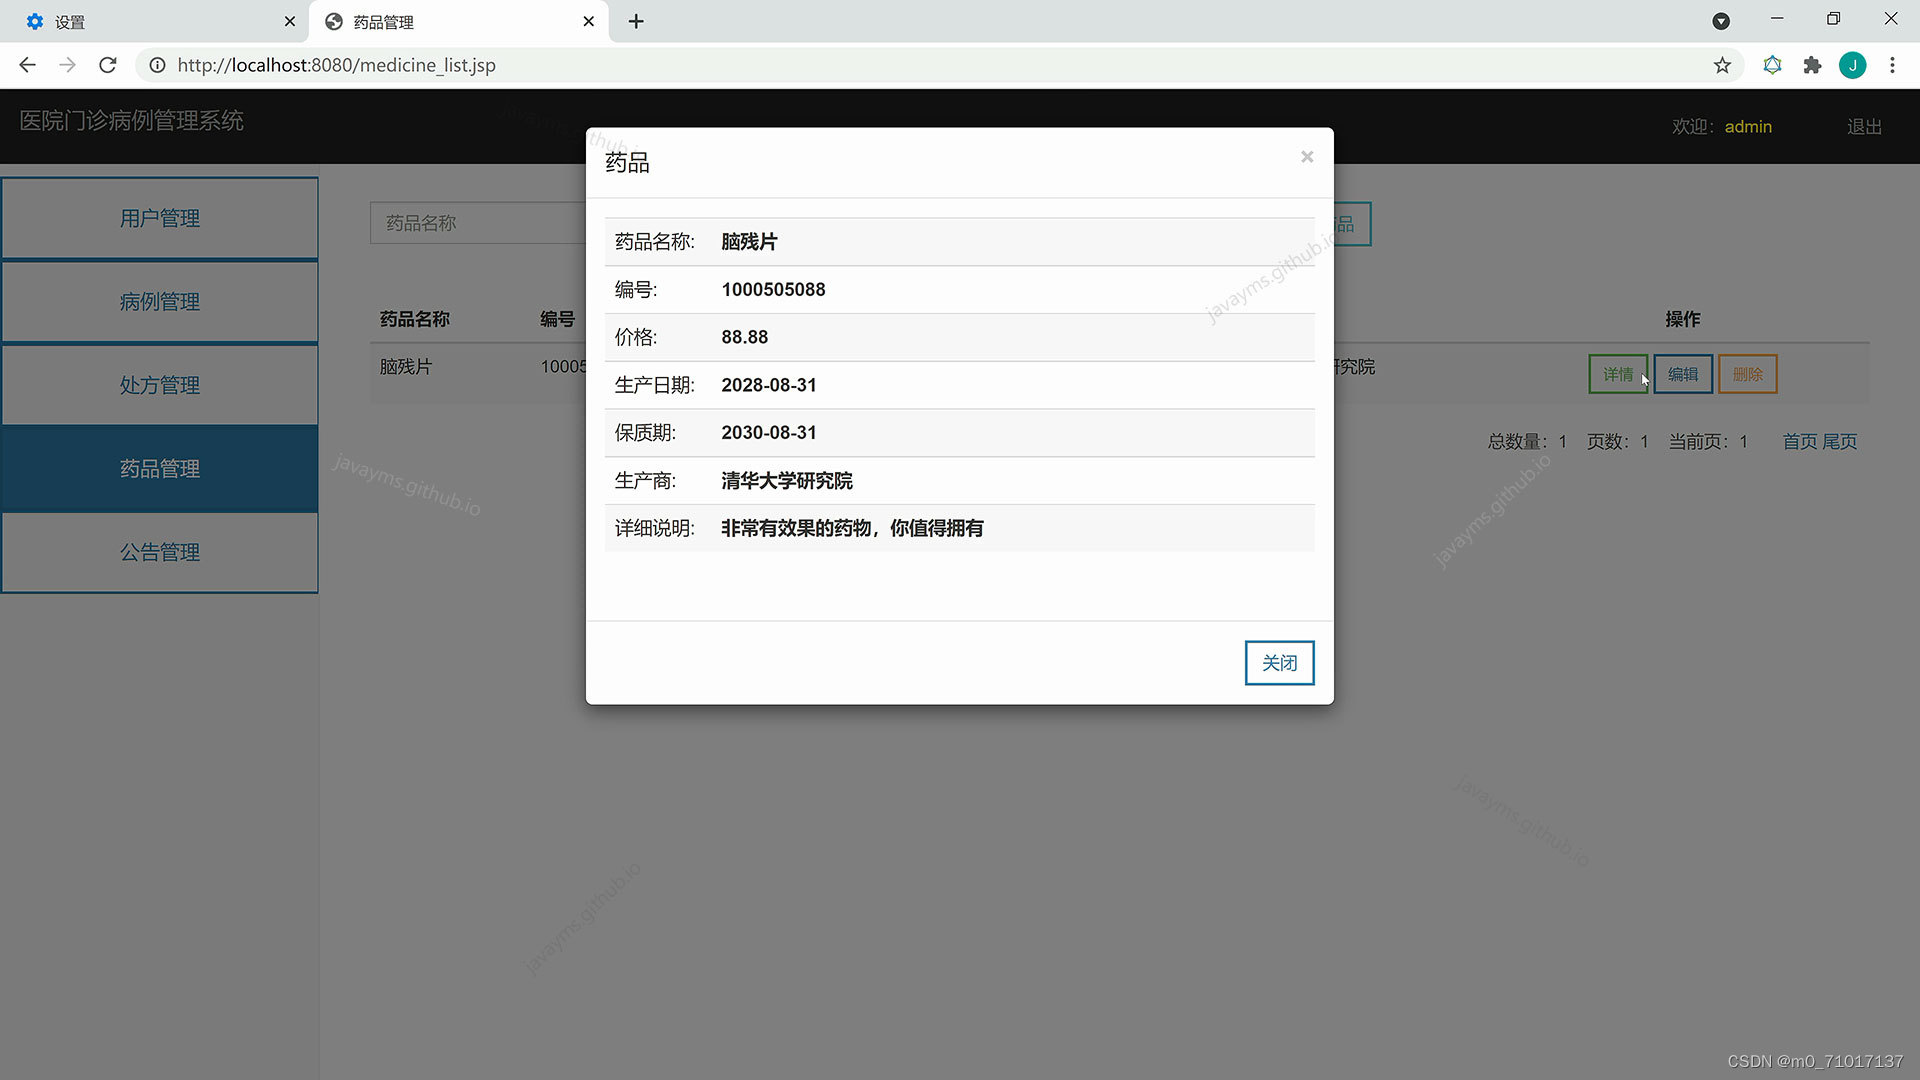Open the Chrome three-dot menu
Viewport: 1920px width, 1080px height.
1892,65
